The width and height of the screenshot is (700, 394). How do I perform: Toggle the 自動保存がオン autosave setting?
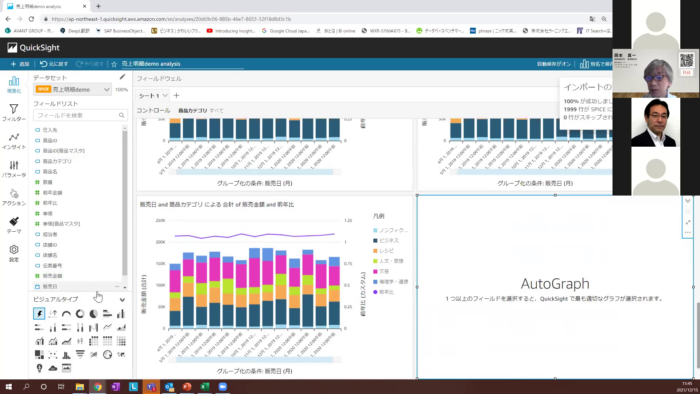coord(554,64)
